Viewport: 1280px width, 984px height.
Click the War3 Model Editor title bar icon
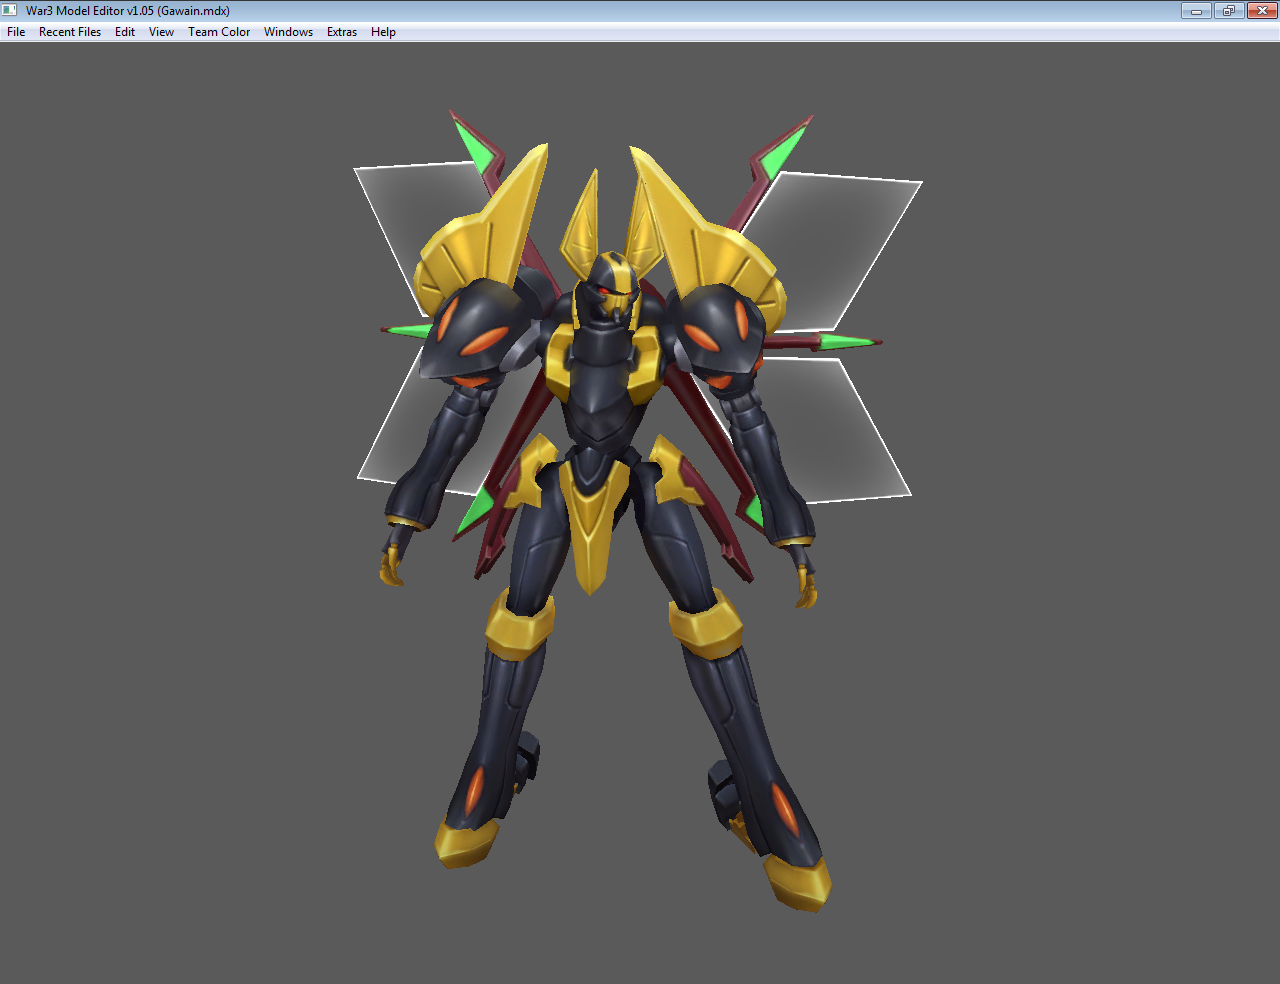point(10,11)
